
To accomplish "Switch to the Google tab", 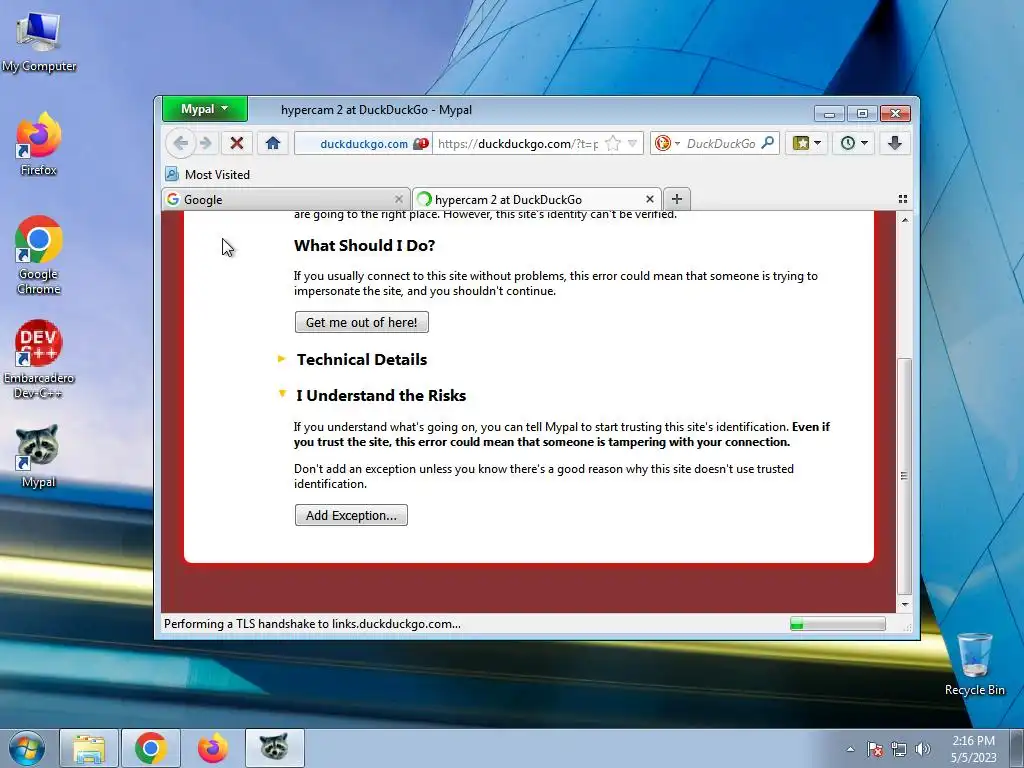I will (285, 199).
